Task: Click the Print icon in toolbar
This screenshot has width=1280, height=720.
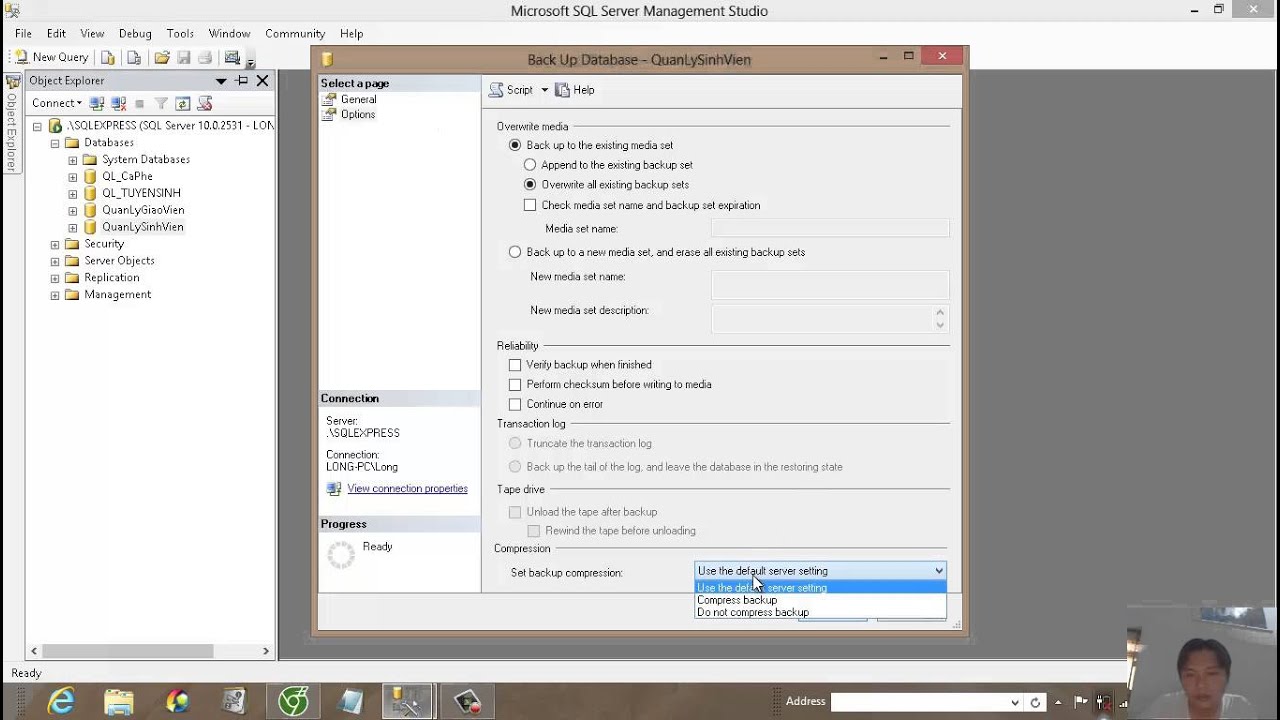Action: click(205, 58)
